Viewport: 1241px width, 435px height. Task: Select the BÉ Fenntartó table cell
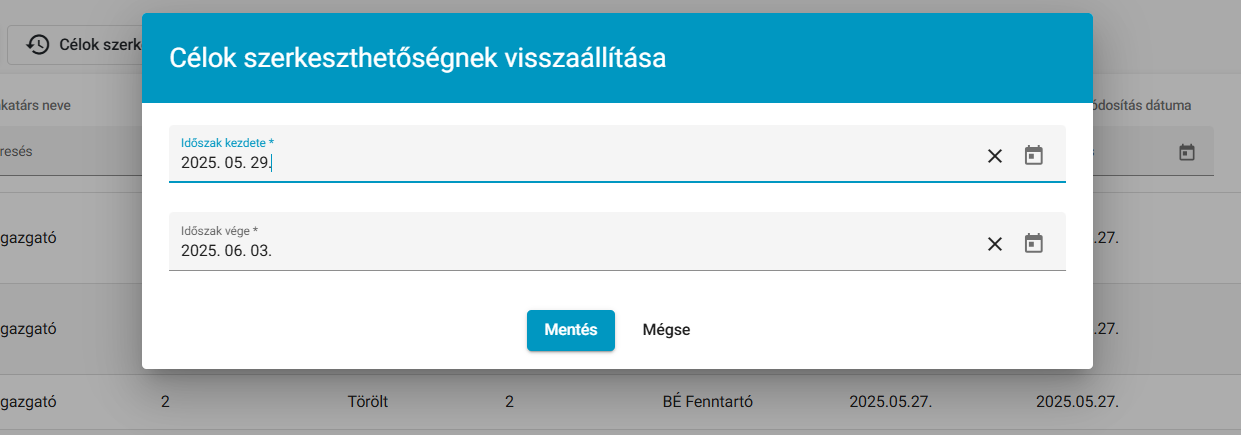(707, 402)
